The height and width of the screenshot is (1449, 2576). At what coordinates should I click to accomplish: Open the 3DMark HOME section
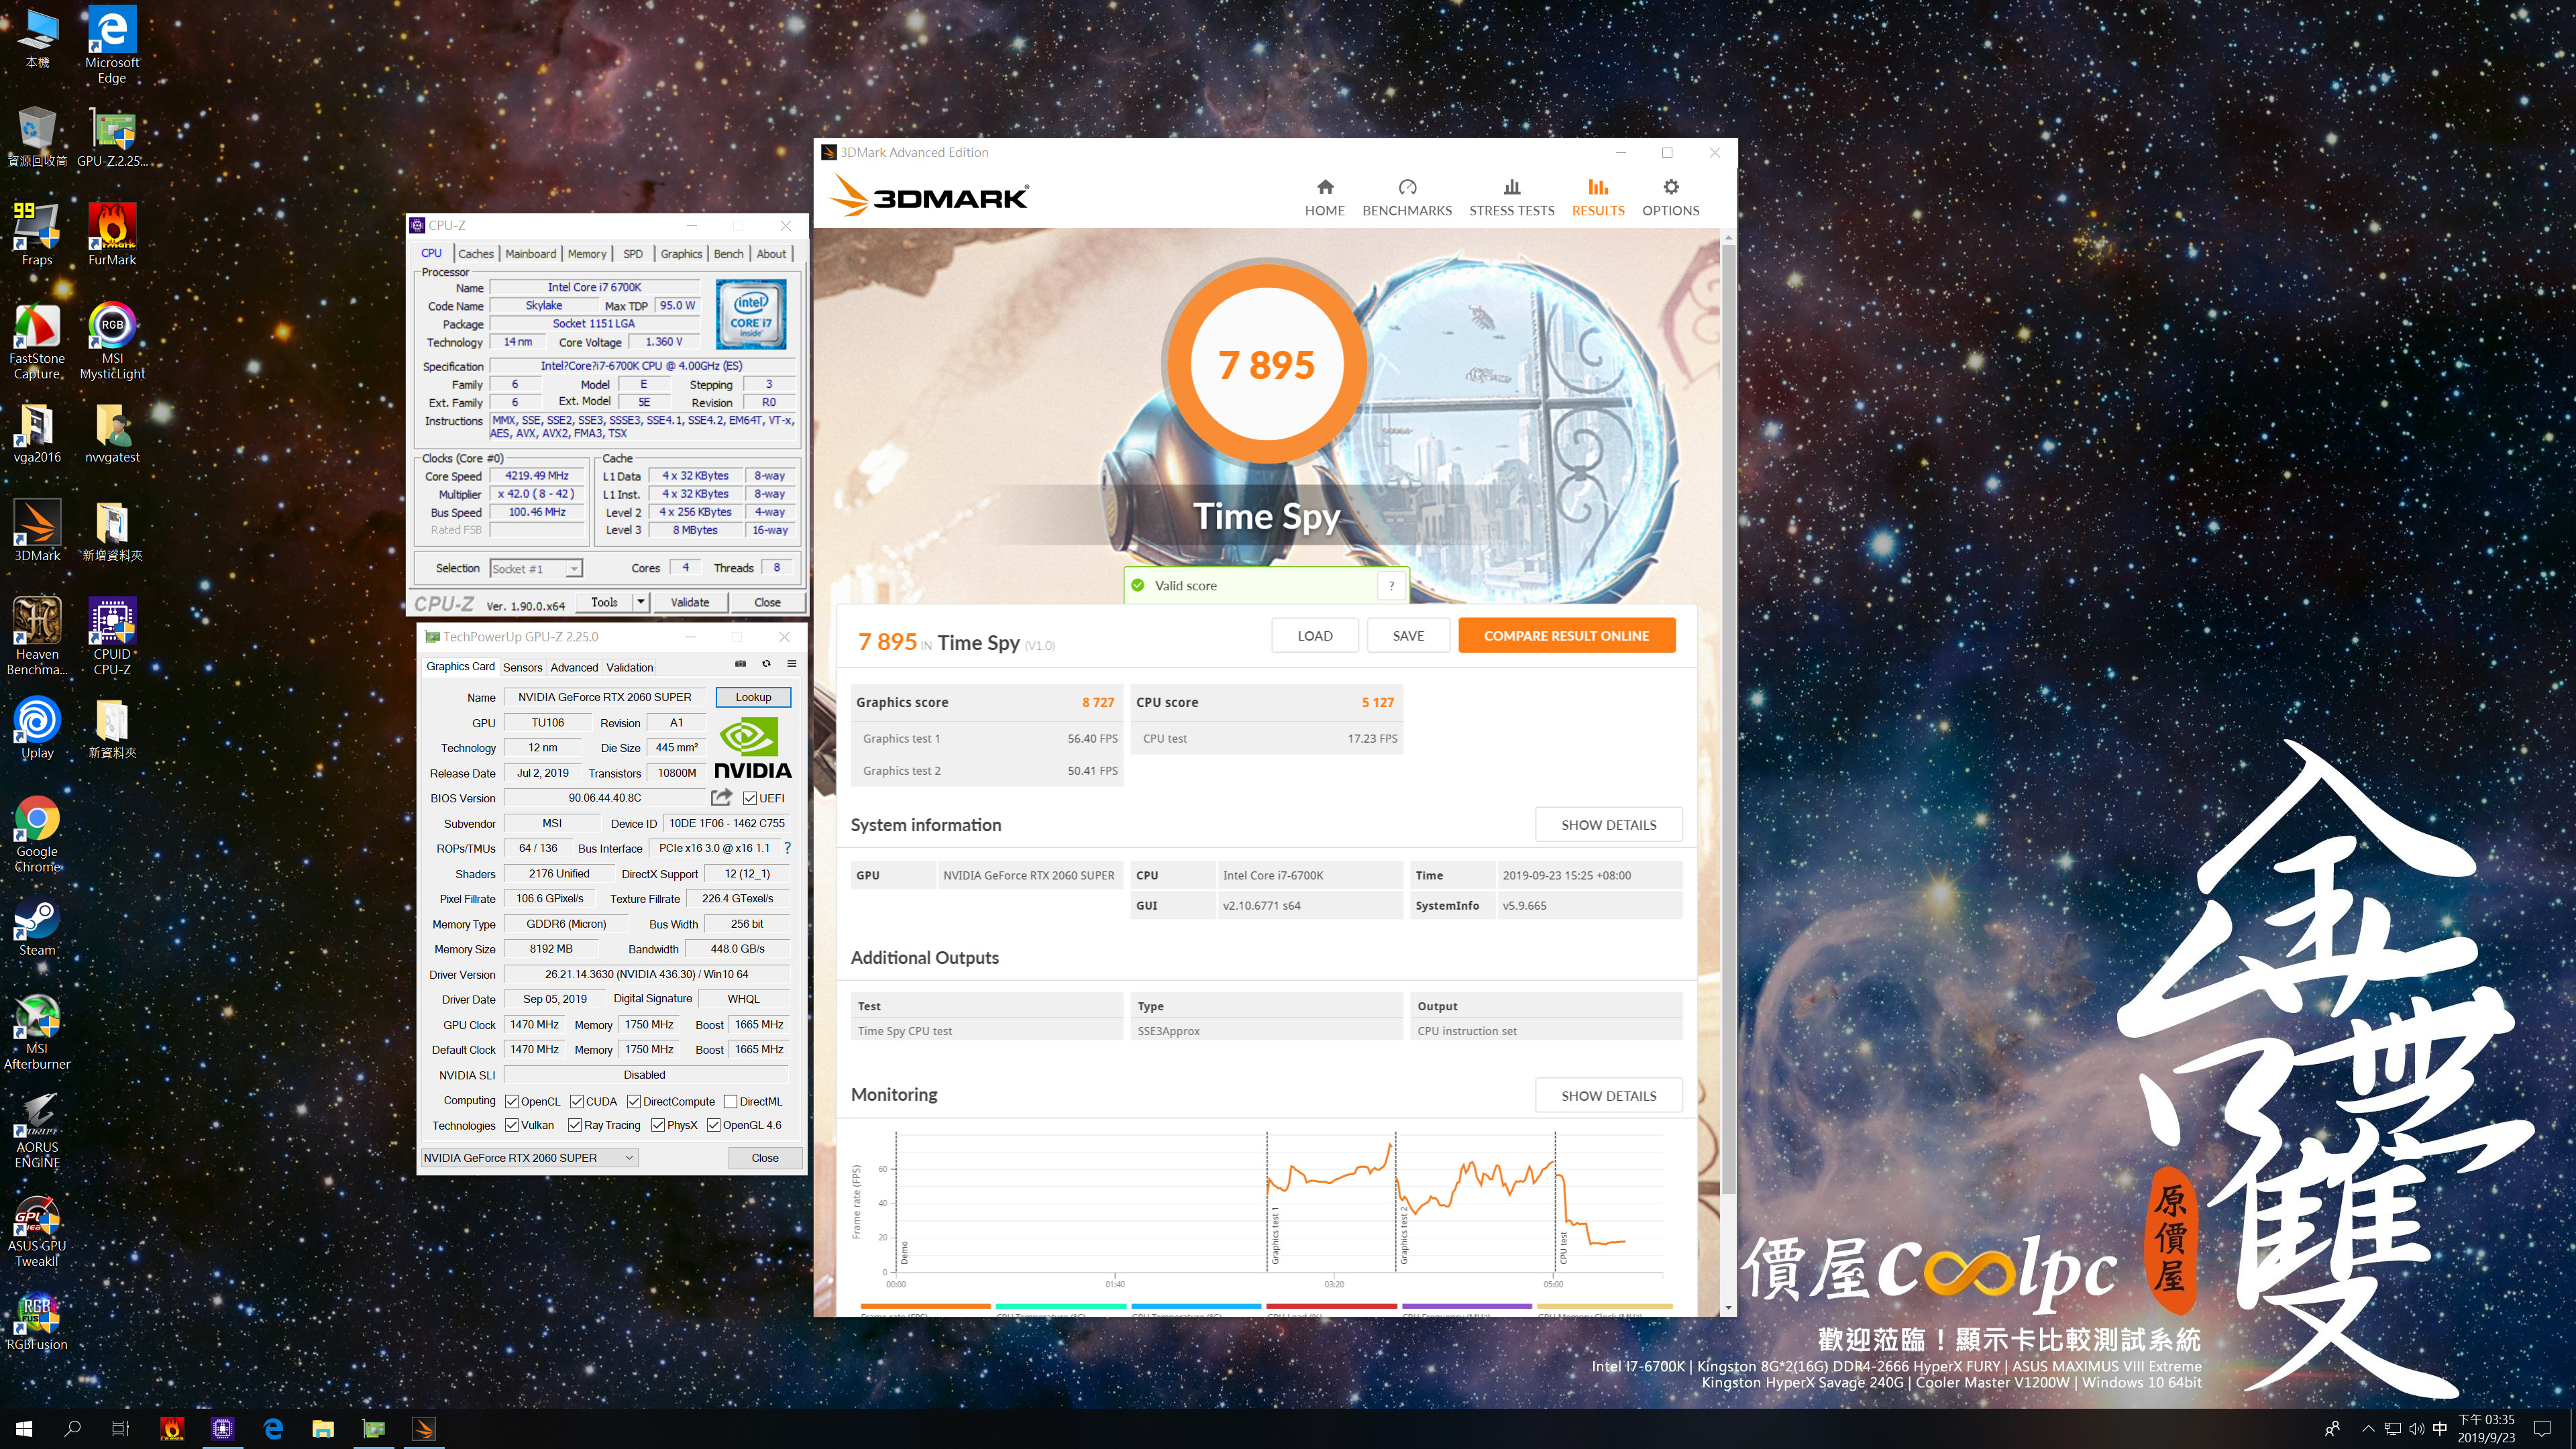pyautogui.click(x=1324, y=197)
